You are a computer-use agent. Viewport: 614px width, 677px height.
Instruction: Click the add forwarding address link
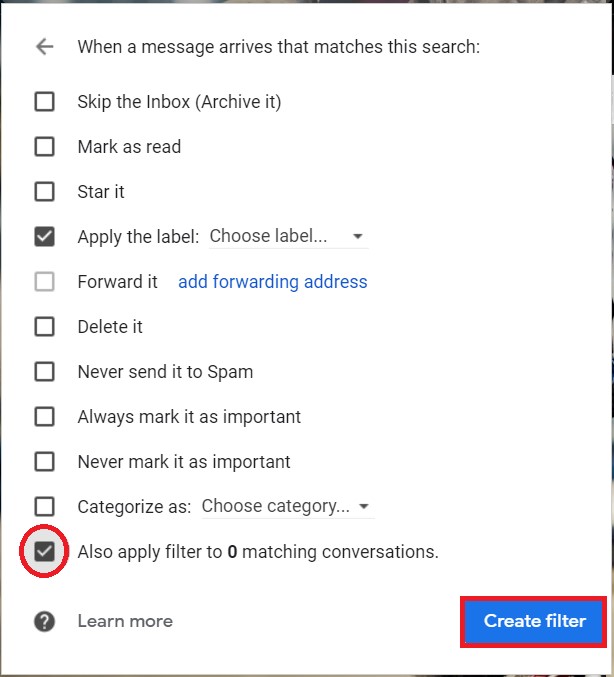[x=272, y=282]
